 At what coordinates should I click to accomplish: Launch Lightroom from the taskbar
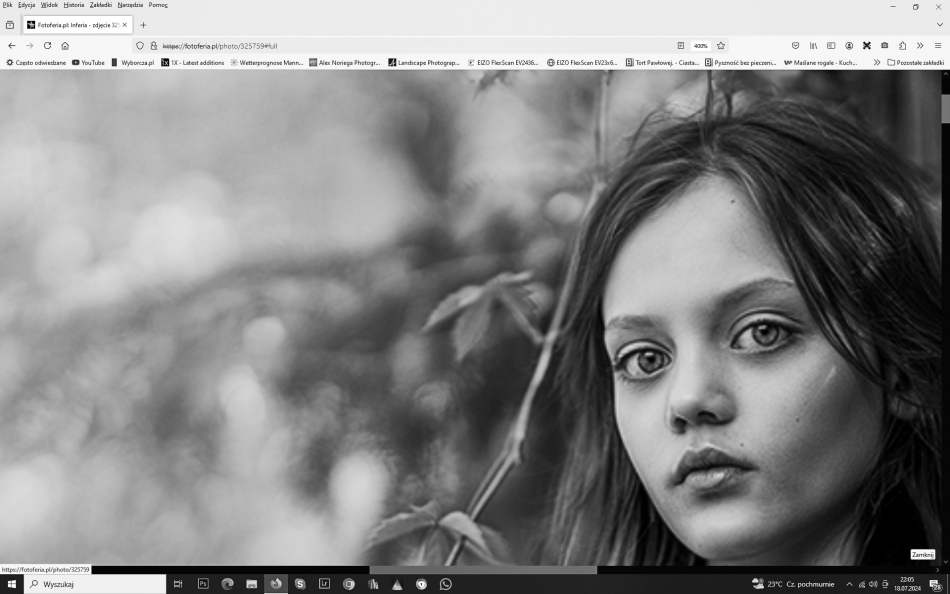coord(324,584)
